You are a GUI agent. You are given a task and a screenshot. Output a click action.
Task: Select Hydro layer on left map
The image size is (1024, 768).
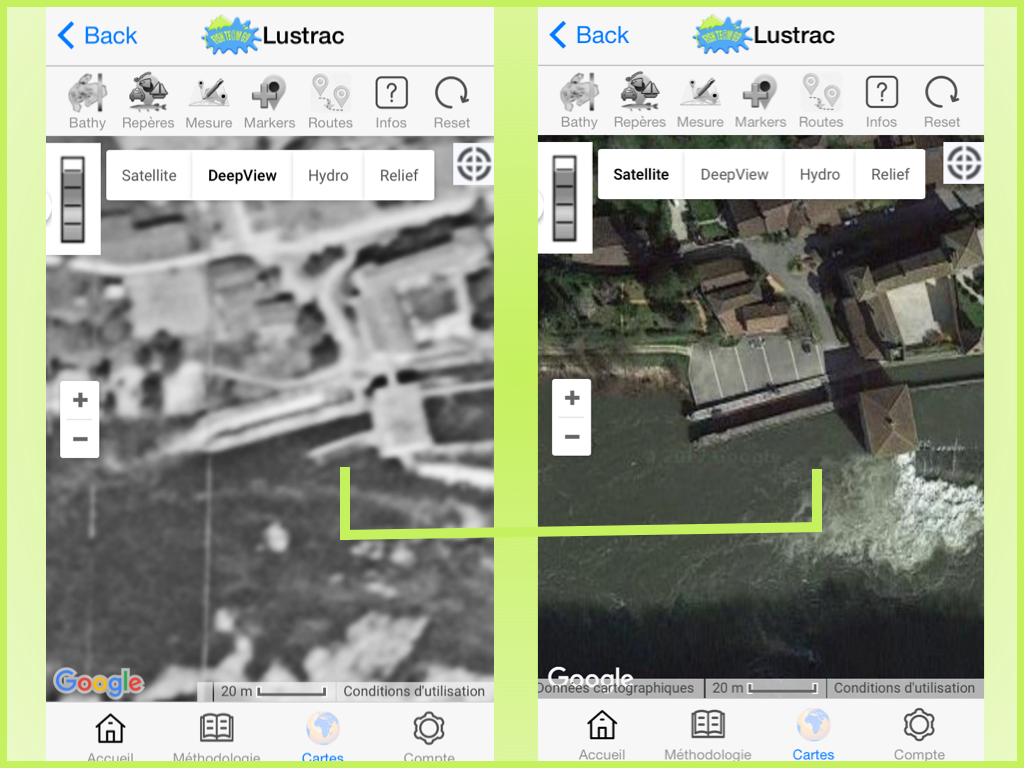pyautogui.click(x=328, y=176)
